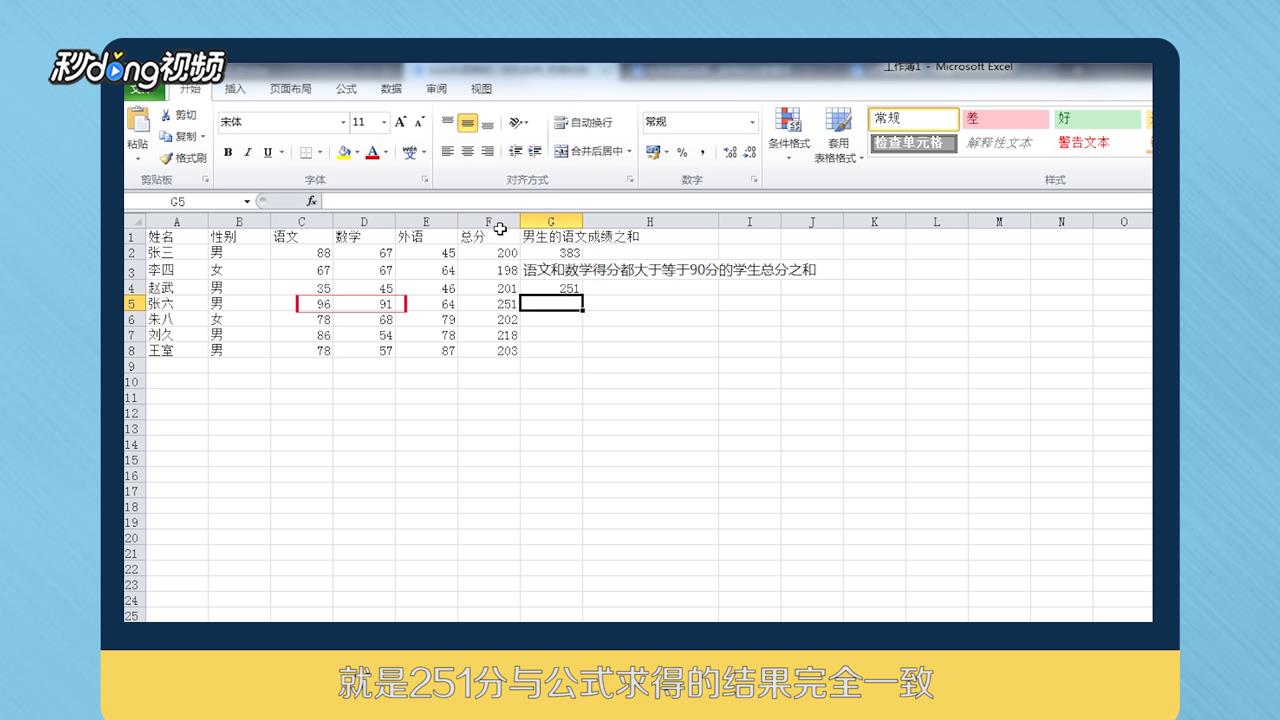Toggle middle vertical alignment

(467, 123)
